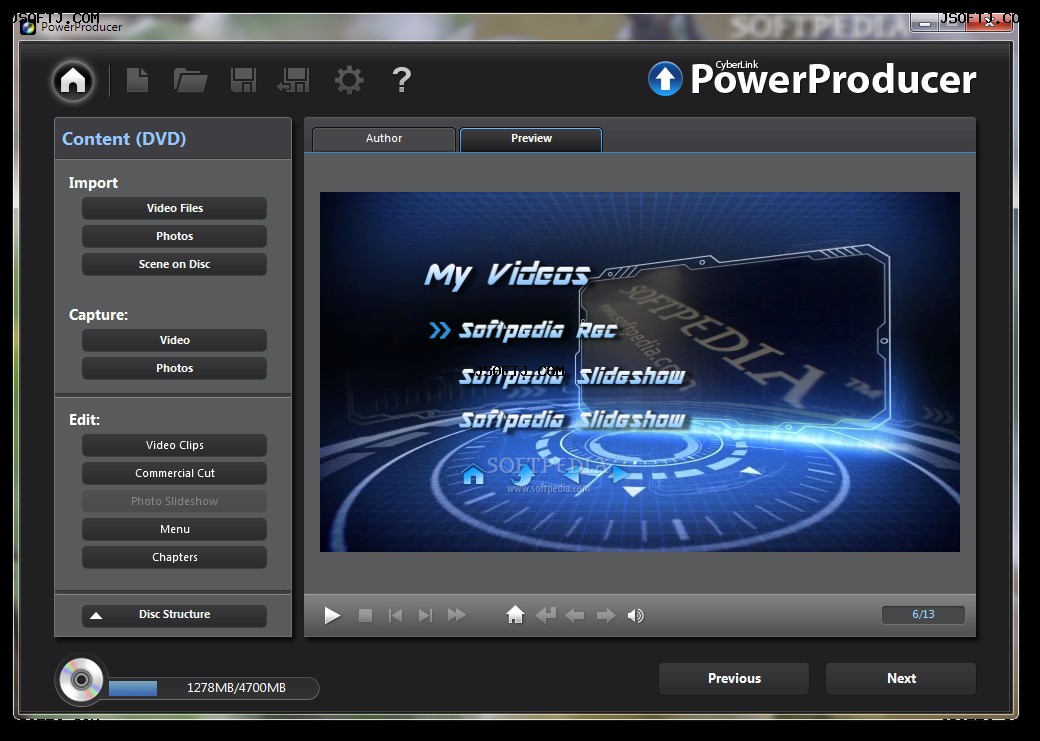Viewport: 1040px width, 741px height.
Task: Open the Chapters editor
Action: click(174, 557)
